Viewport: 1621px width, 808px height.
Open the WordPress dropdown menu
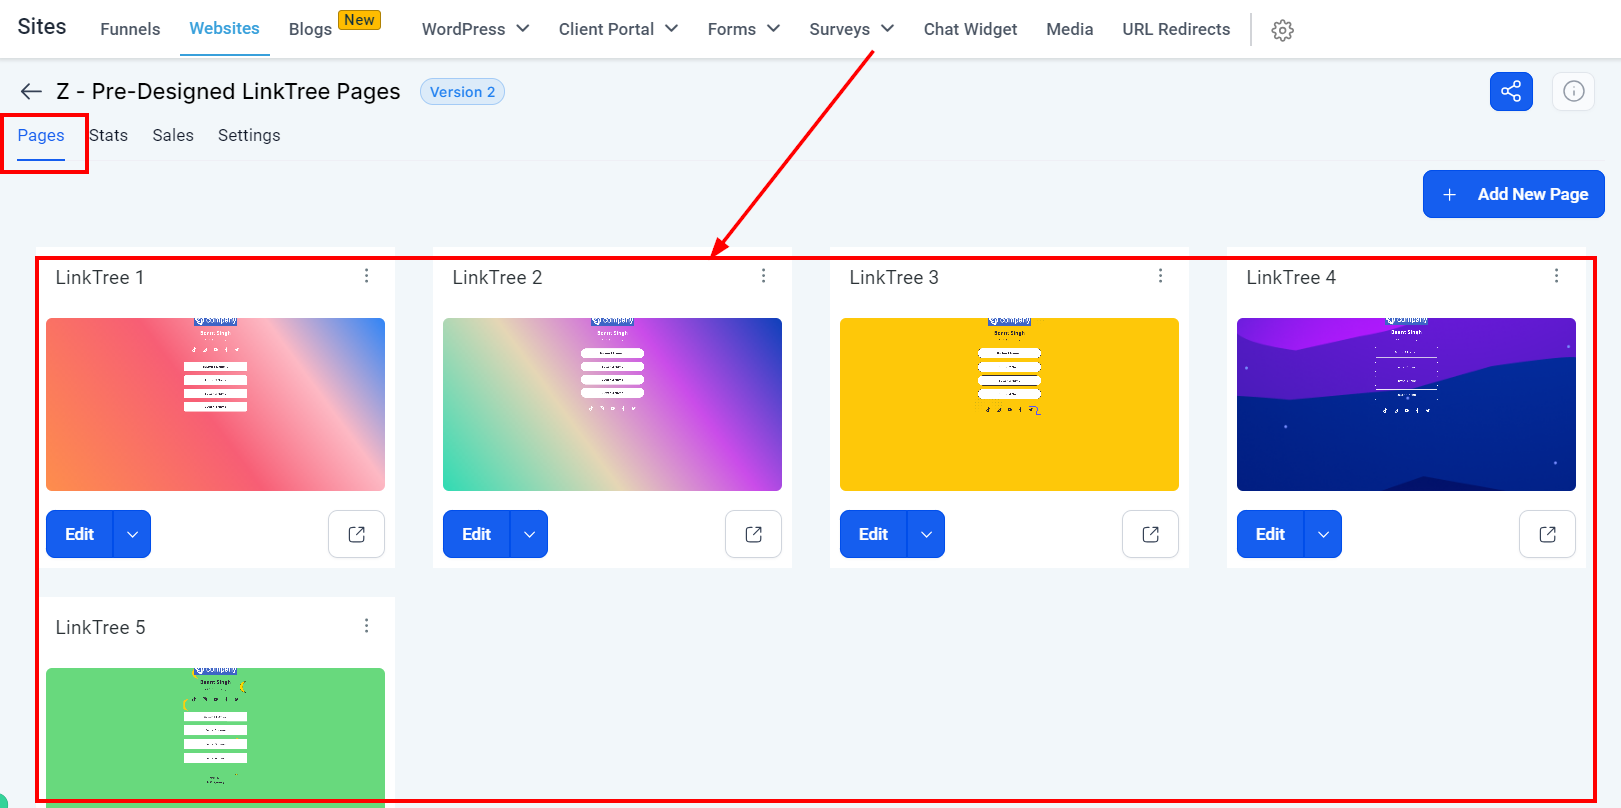coord(476,29)
